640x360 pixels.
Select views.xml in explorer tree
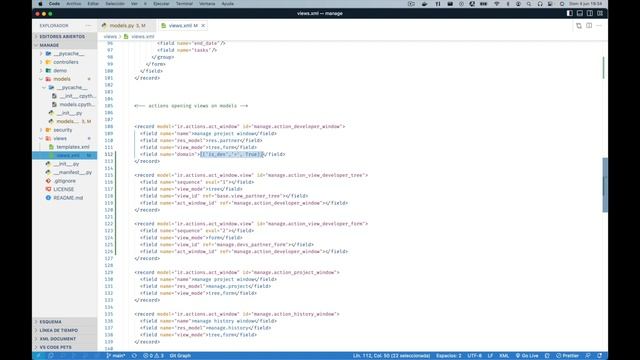tap(64, 156)
